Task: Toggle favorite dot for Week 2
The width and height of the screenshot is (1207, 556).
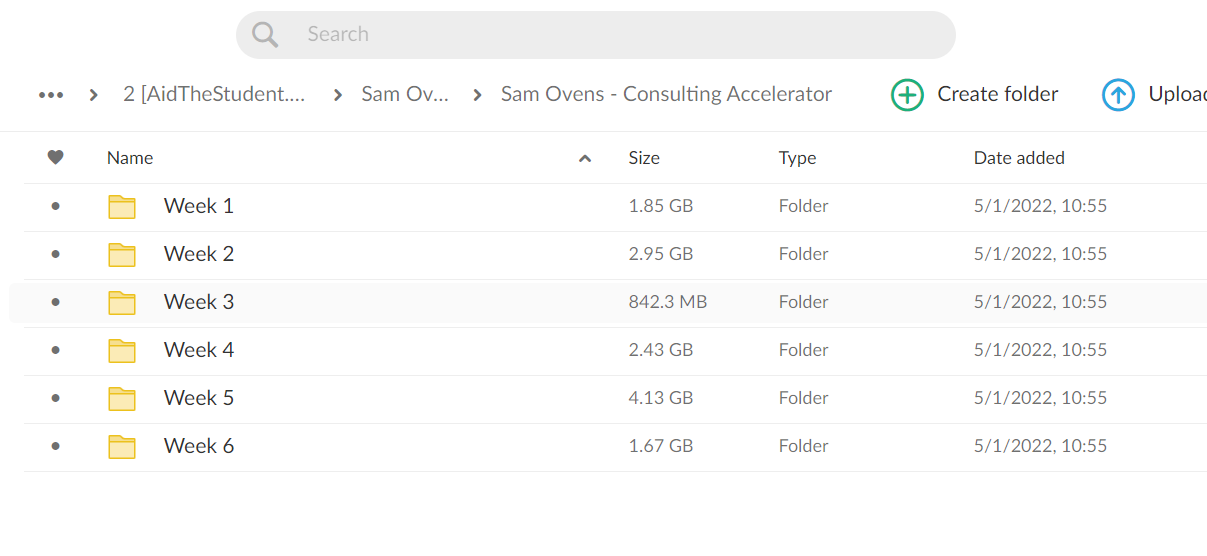Action: coord(55,254)
